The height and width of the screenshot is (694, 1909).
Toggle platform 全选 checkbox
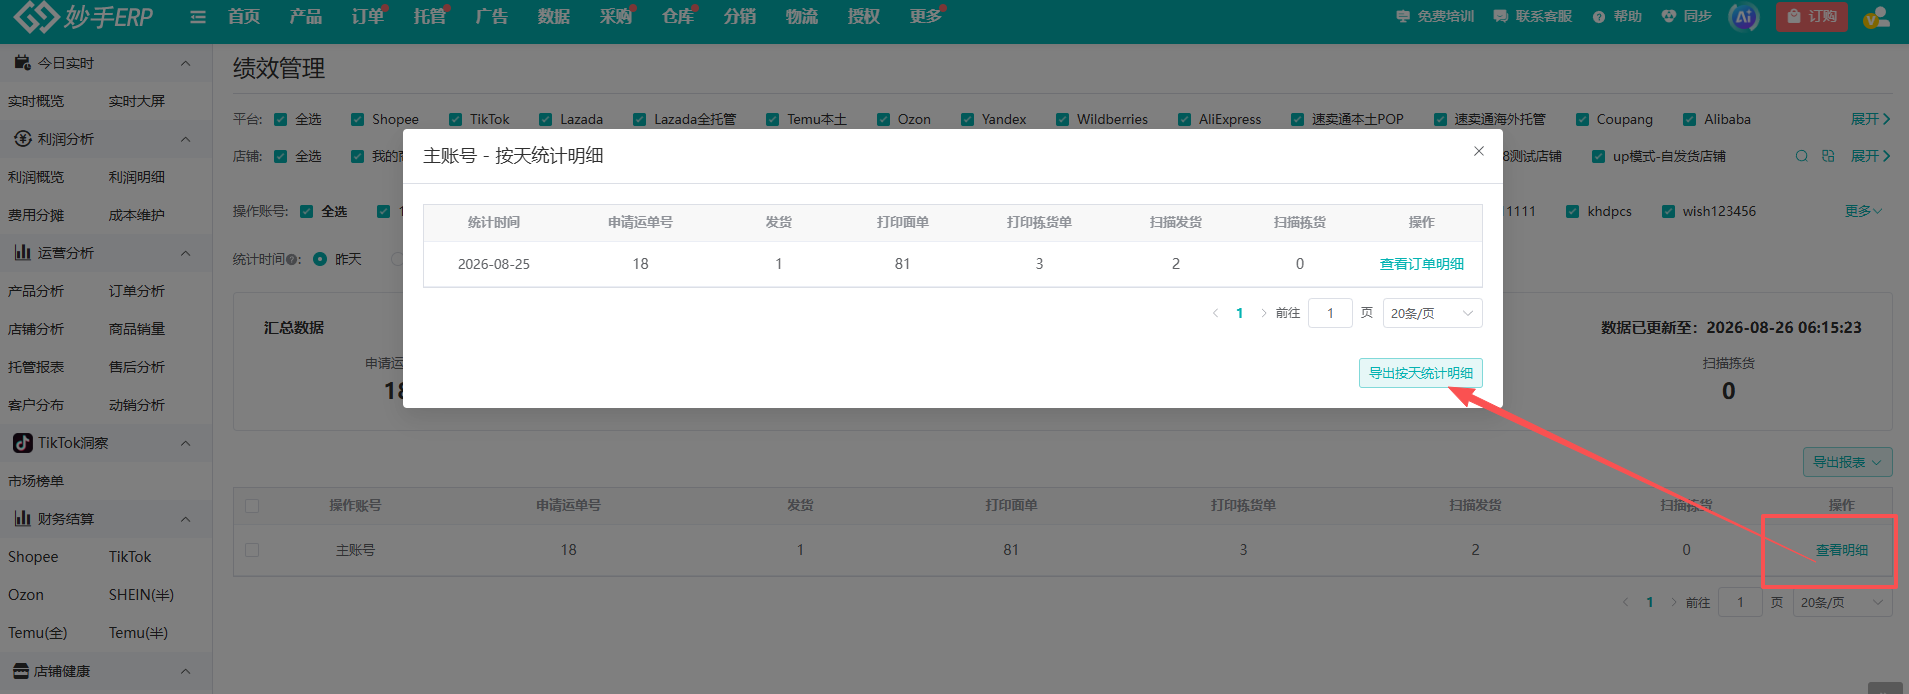click(x=281, y=119)
